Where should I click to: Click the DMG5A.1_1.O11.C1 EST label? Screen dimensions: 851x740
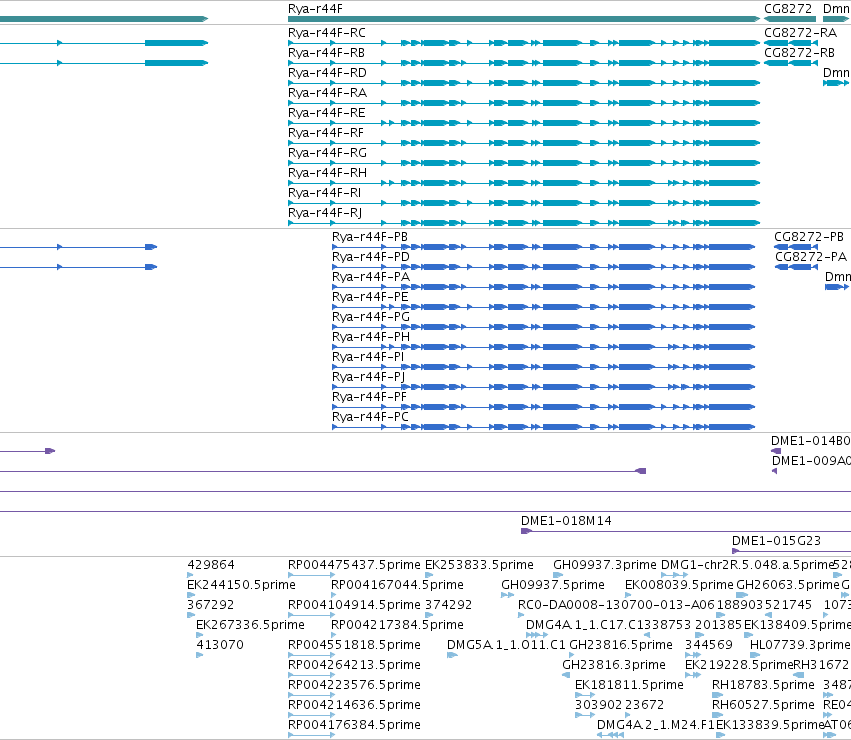pos(506,646)
